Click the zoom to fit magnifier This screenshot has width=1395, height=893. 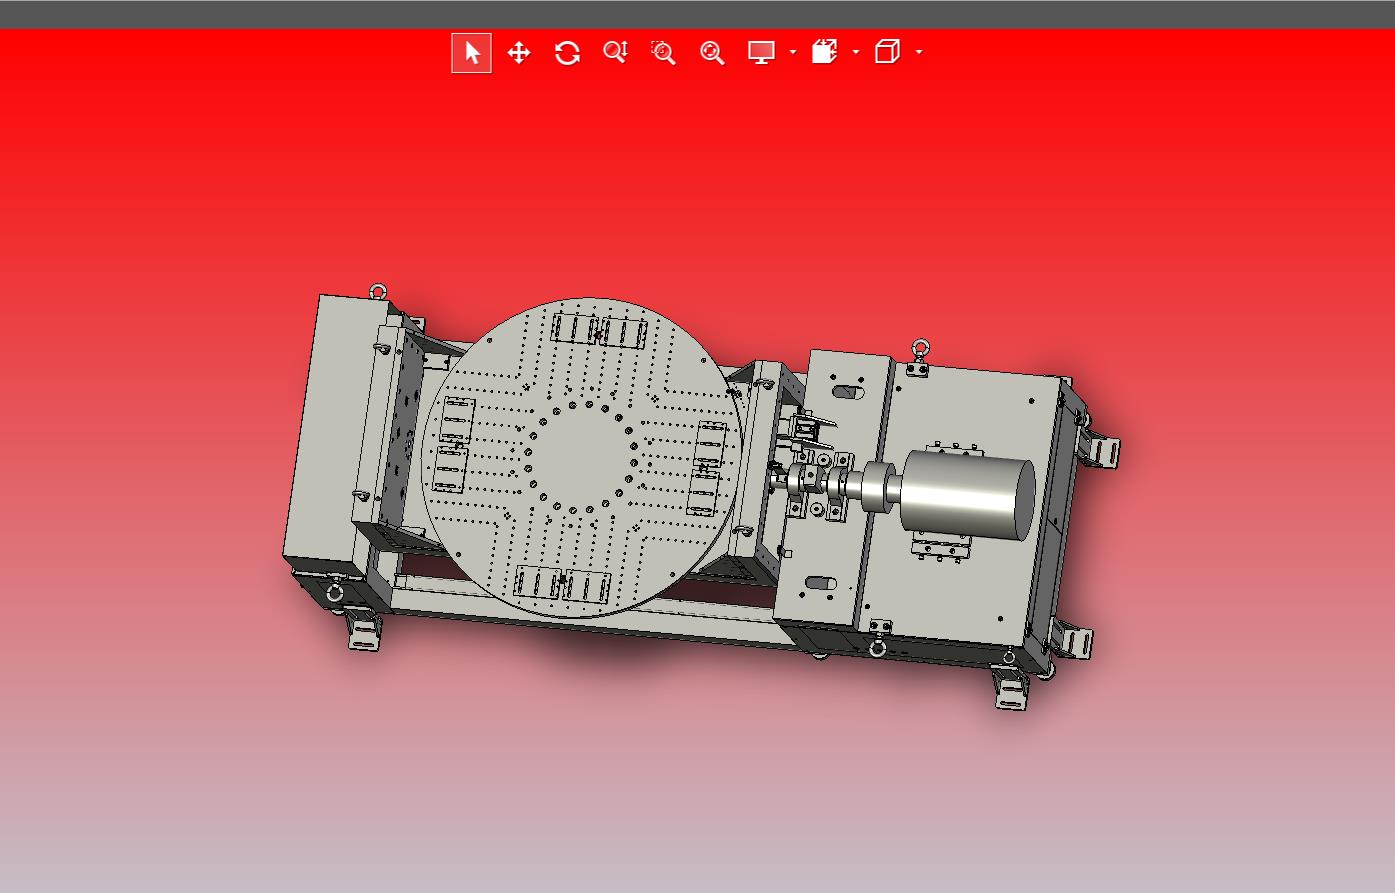tap(712, 53)
